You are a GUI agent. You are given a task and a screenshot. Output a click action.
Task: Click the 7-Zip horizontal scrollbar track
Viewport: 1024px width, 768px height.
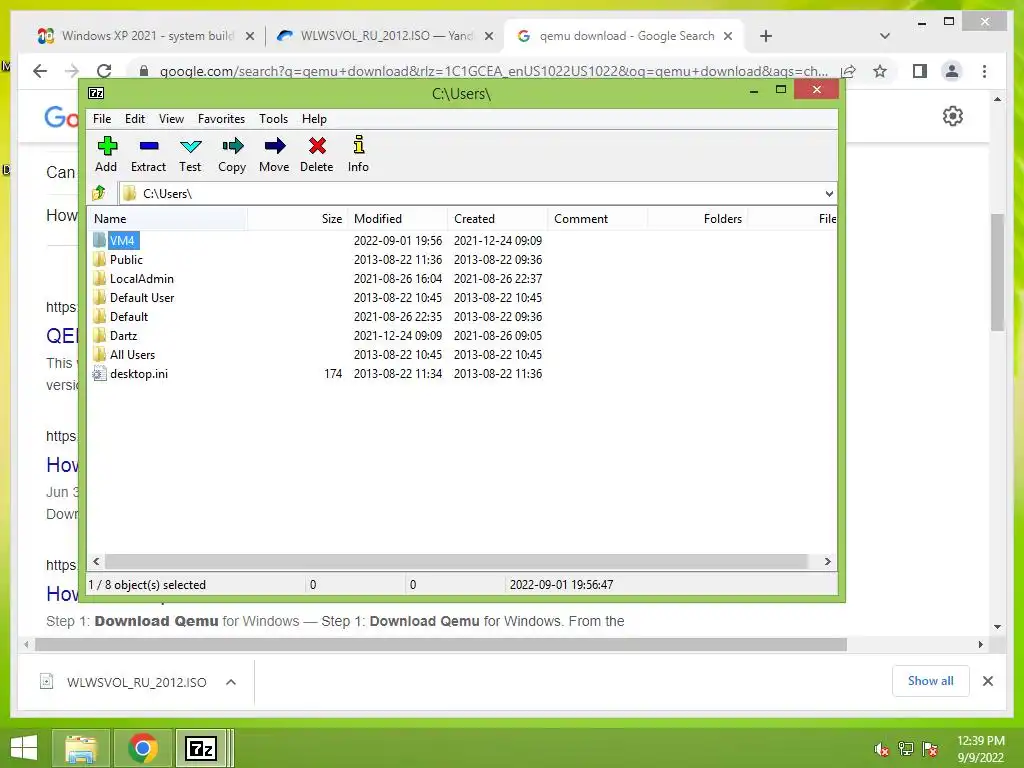(456, 562)
